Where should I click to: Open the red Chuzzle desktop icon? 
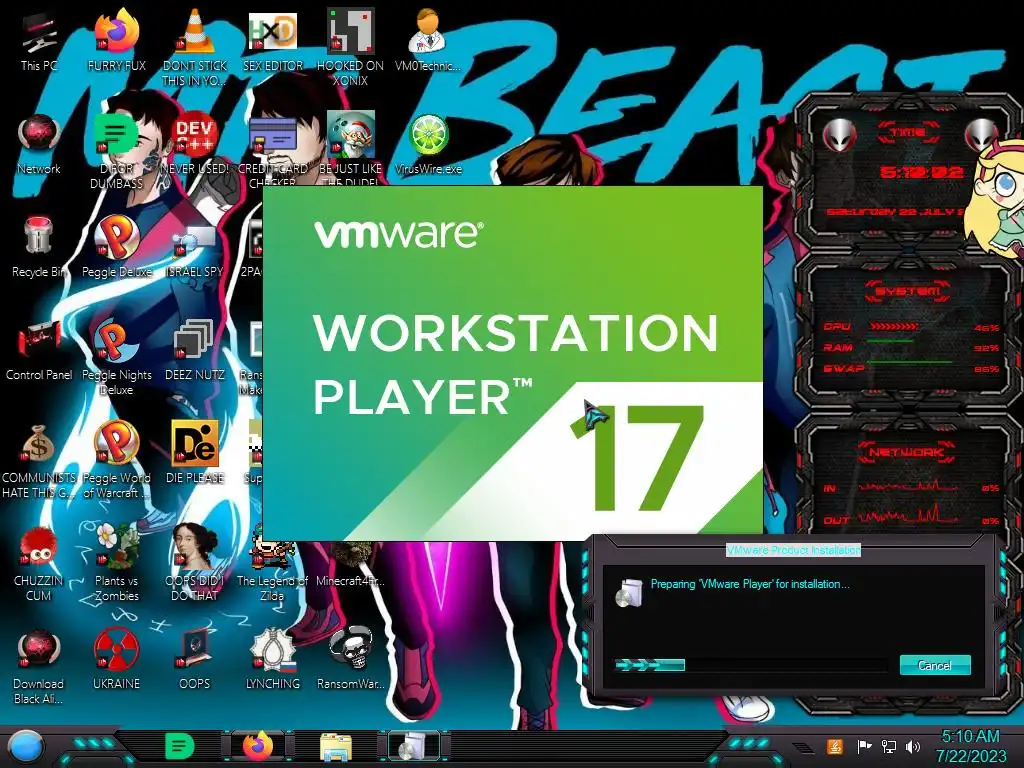click(39, 563)
